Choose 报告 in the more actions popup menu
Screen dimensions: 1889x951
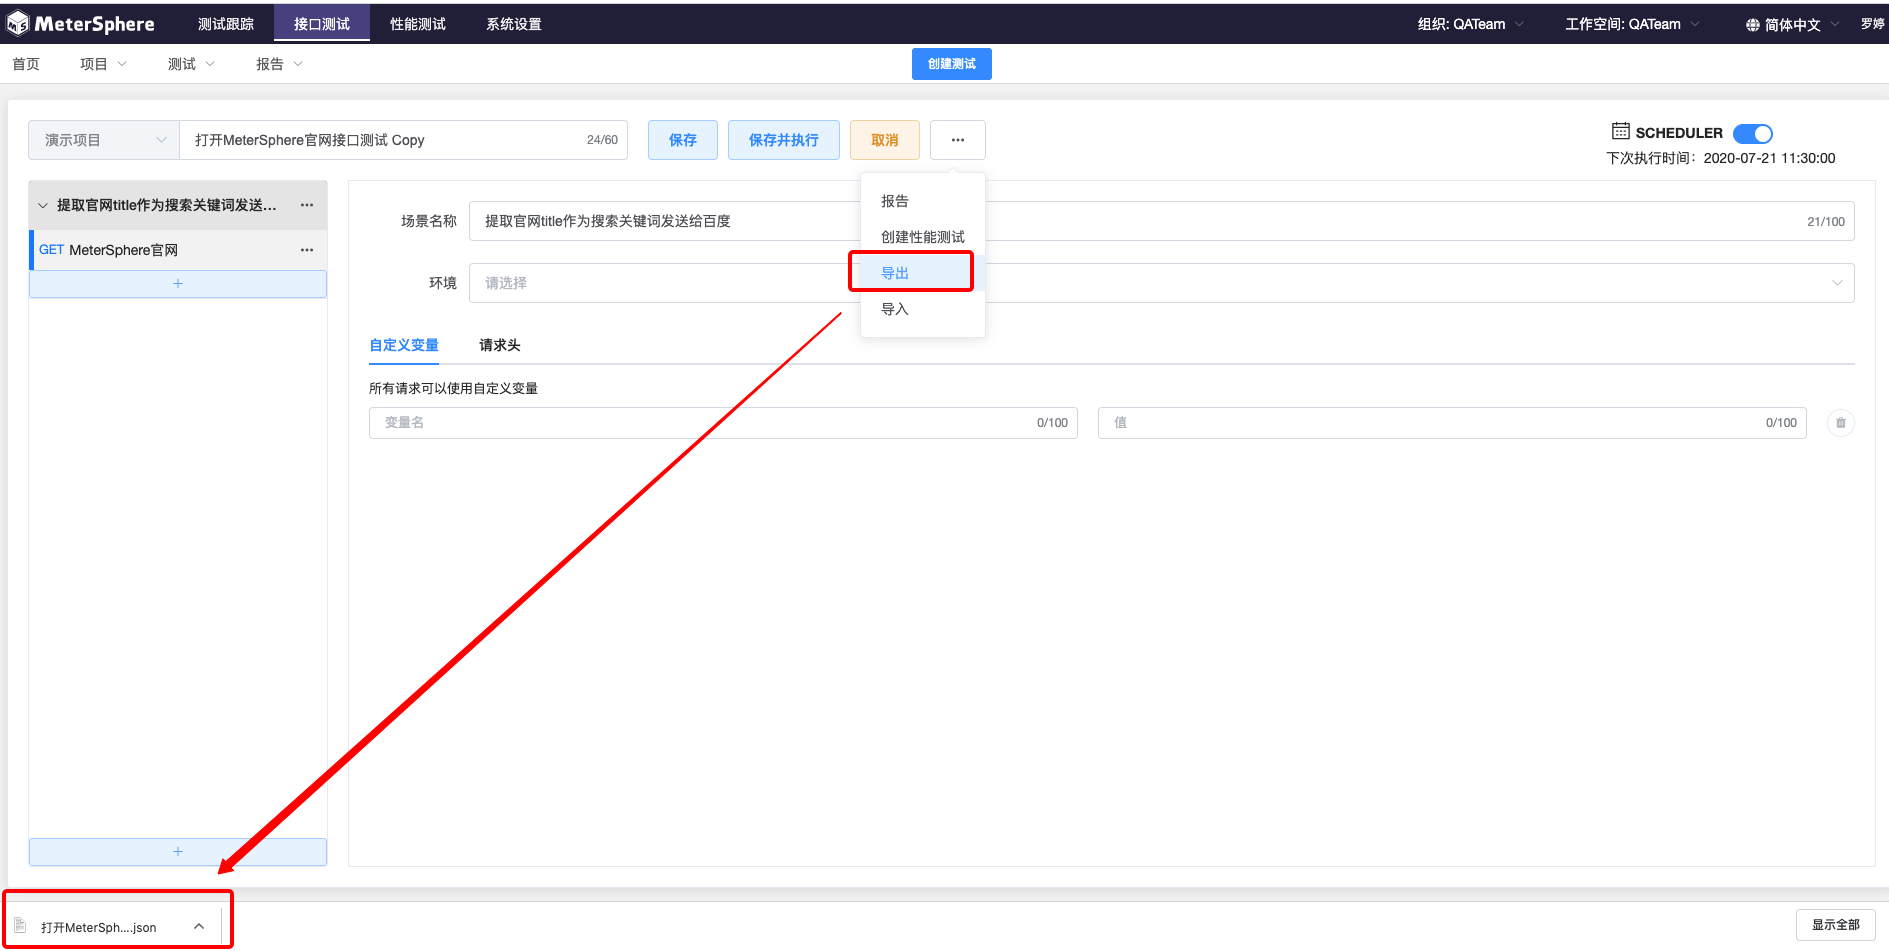point(923,201)
